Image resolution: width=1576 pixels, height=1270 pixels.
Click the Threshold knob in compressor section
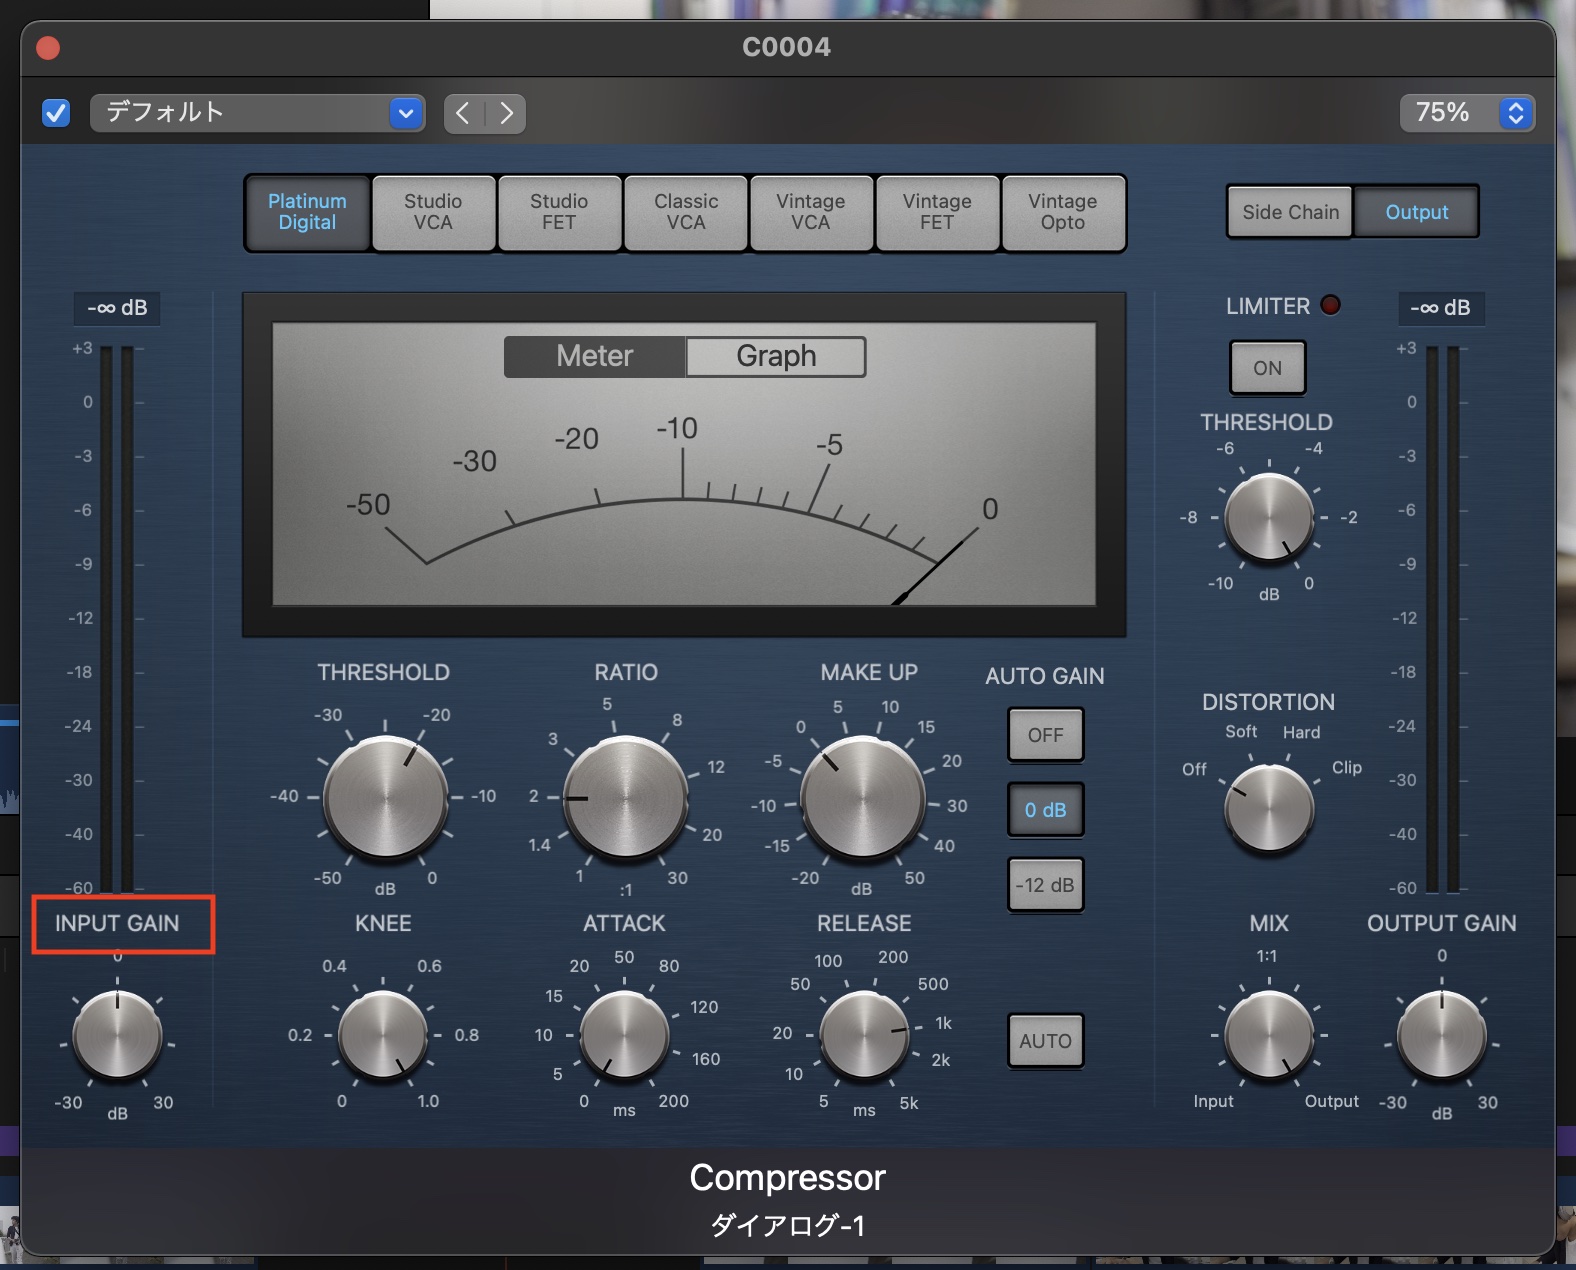pos(385,798)
